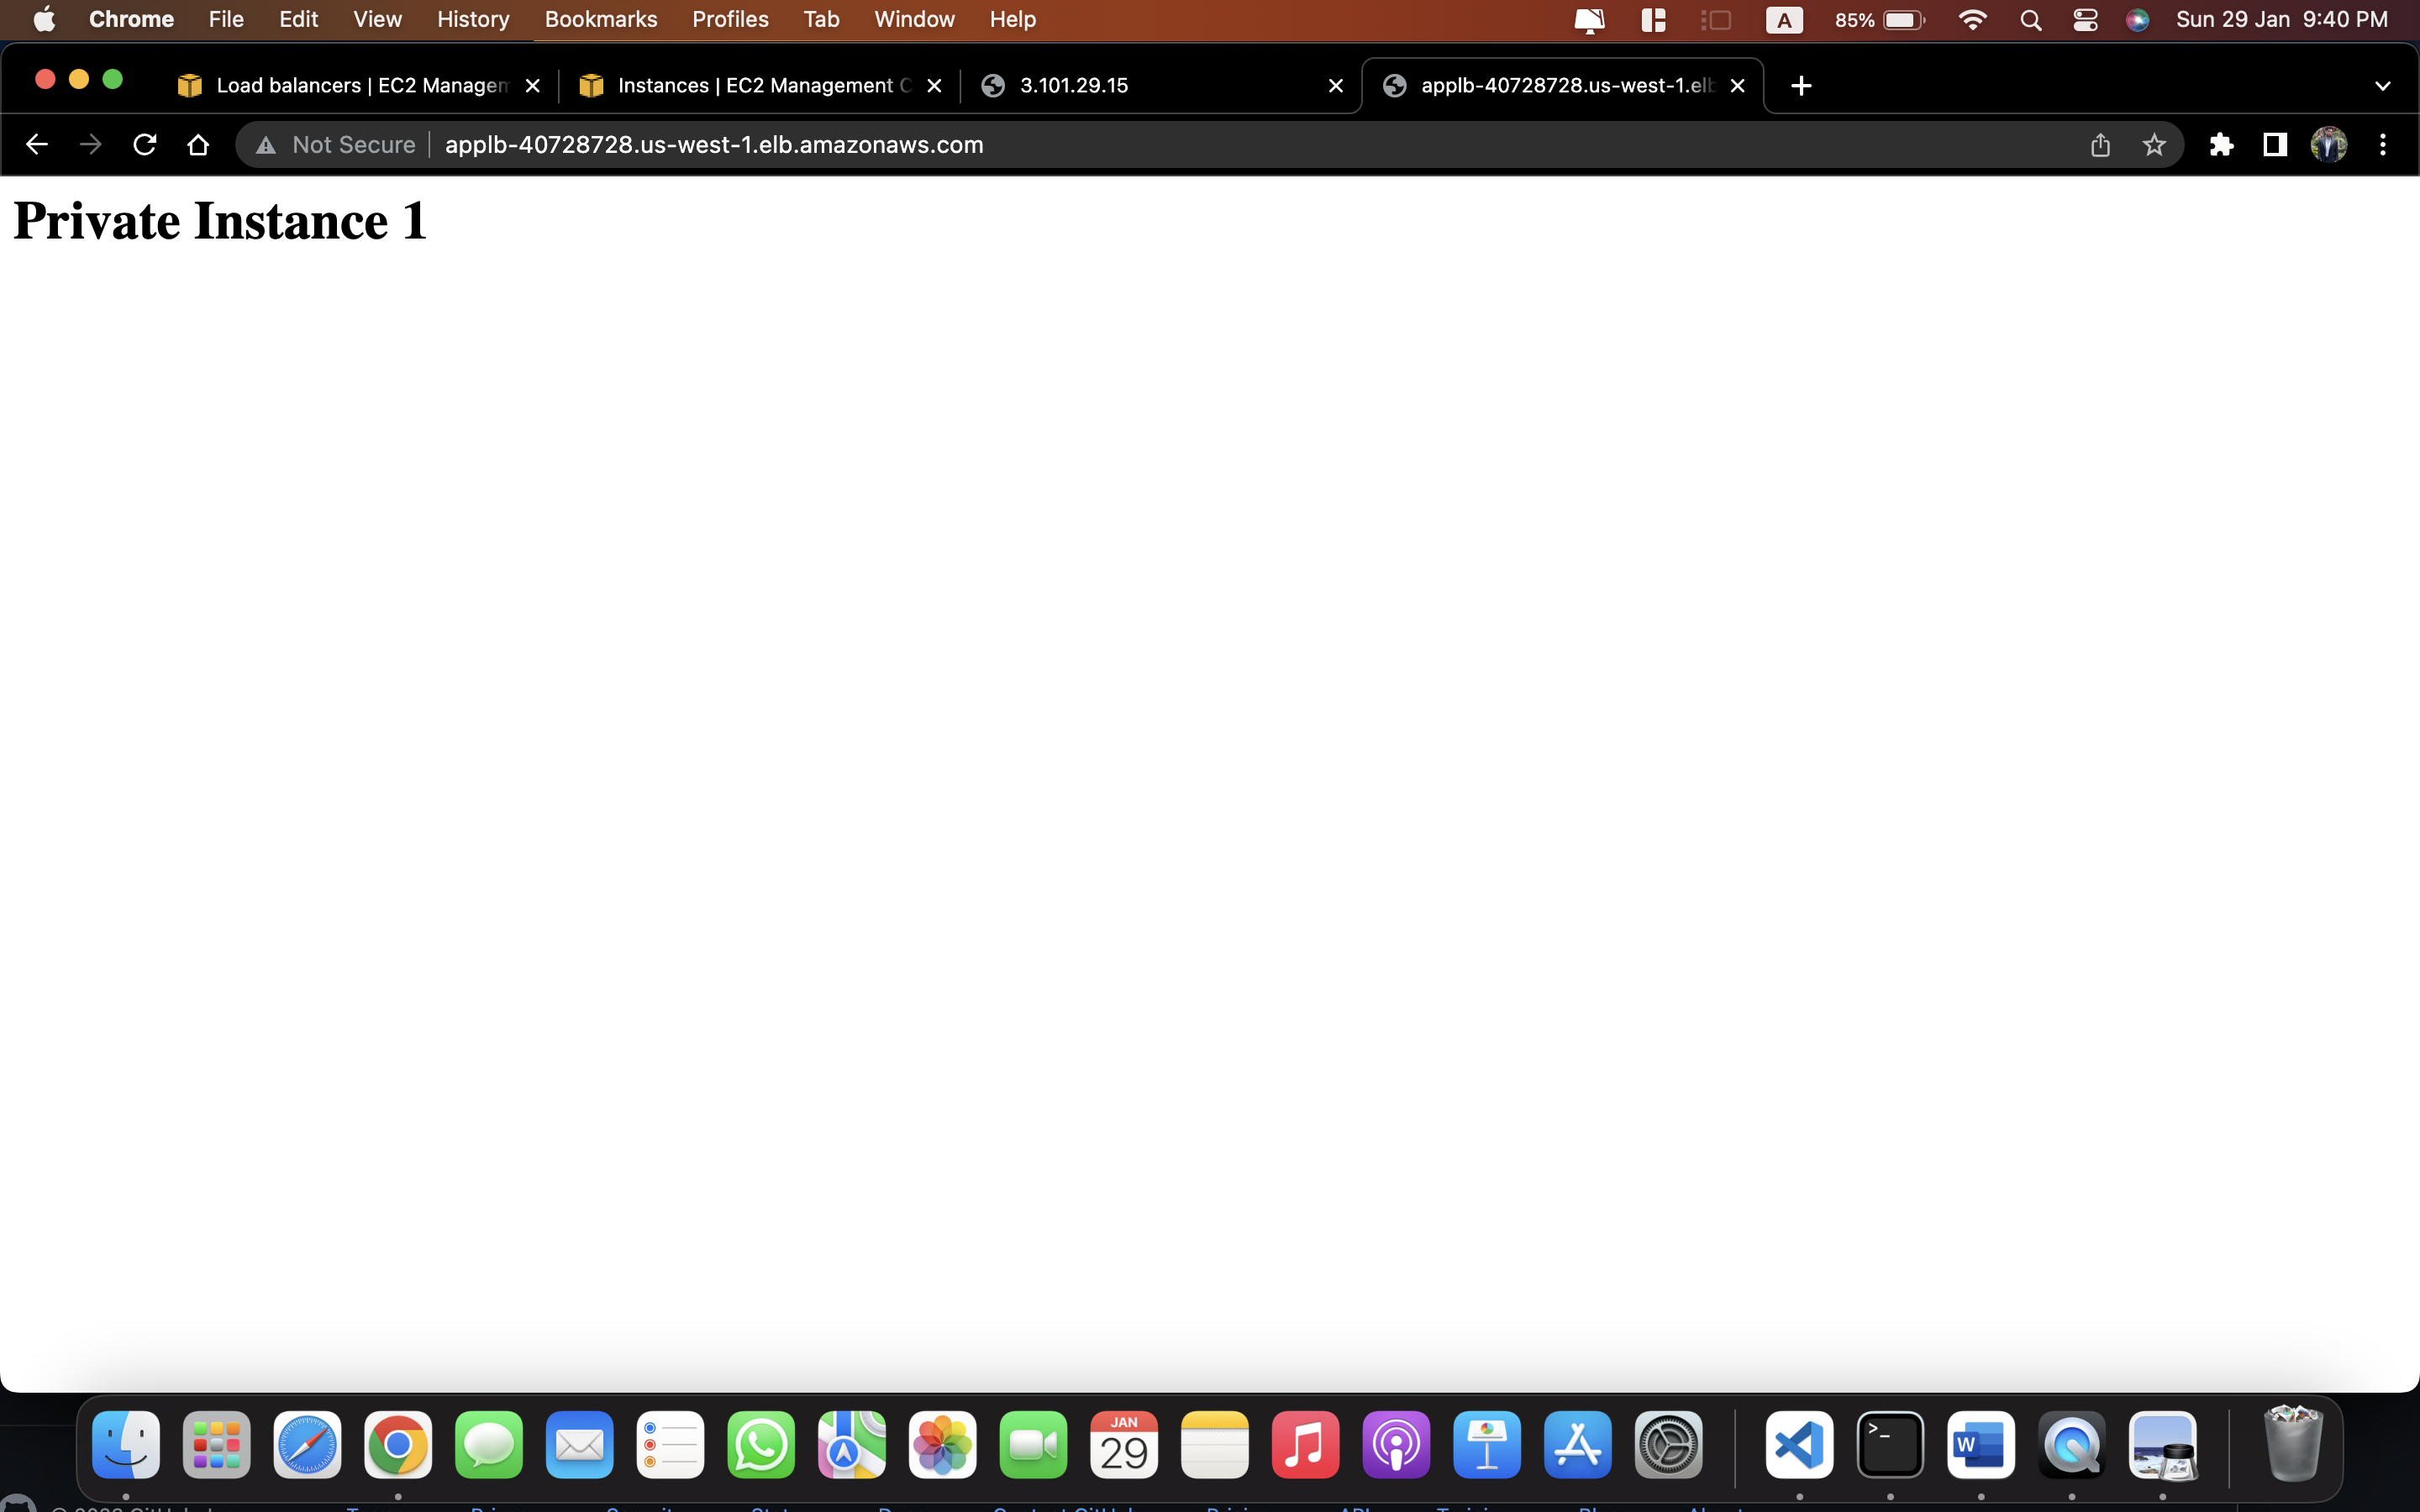This screenshot has height=1512, width=2420.
Task: Bookmark this page with star icon
Action: [x=2154, y=145]
